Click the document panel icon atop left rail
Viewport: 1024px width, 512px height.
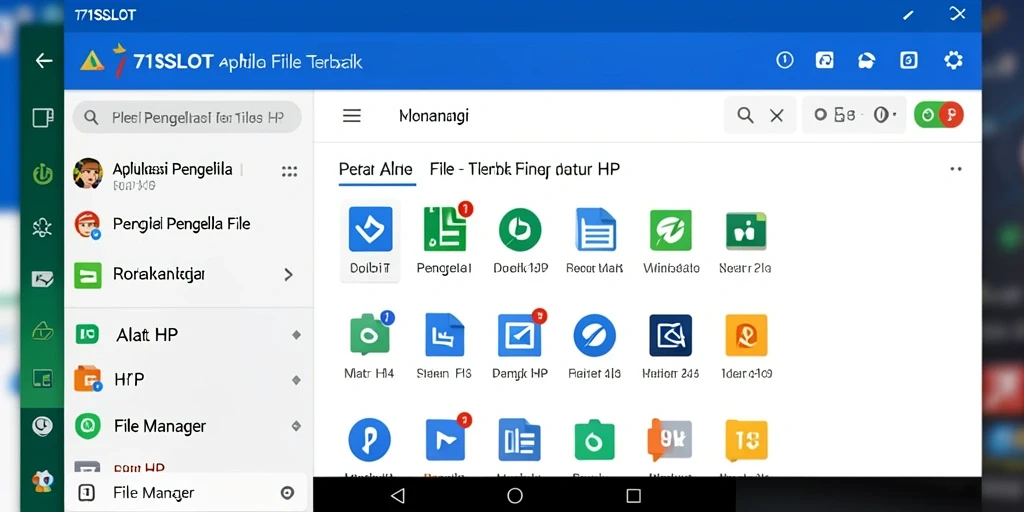pyautogui.click(x=42, y=118)
